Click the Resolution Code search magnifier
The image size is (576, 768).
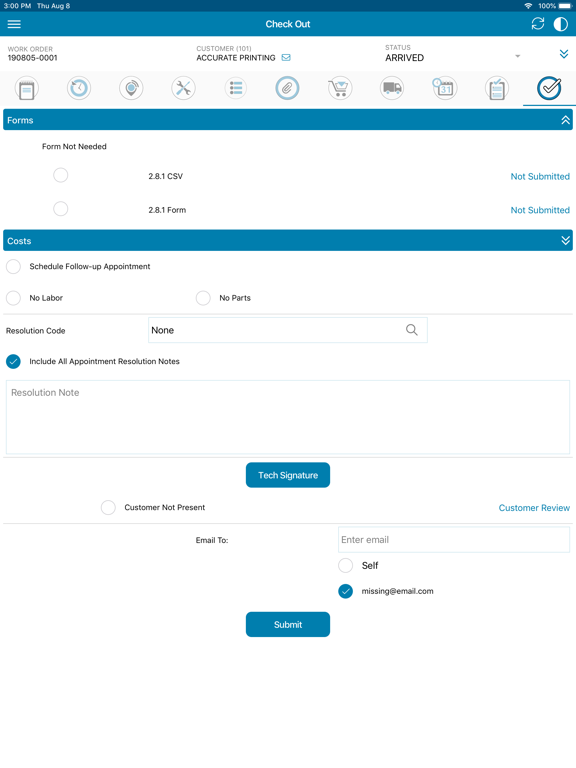(412, 330)
